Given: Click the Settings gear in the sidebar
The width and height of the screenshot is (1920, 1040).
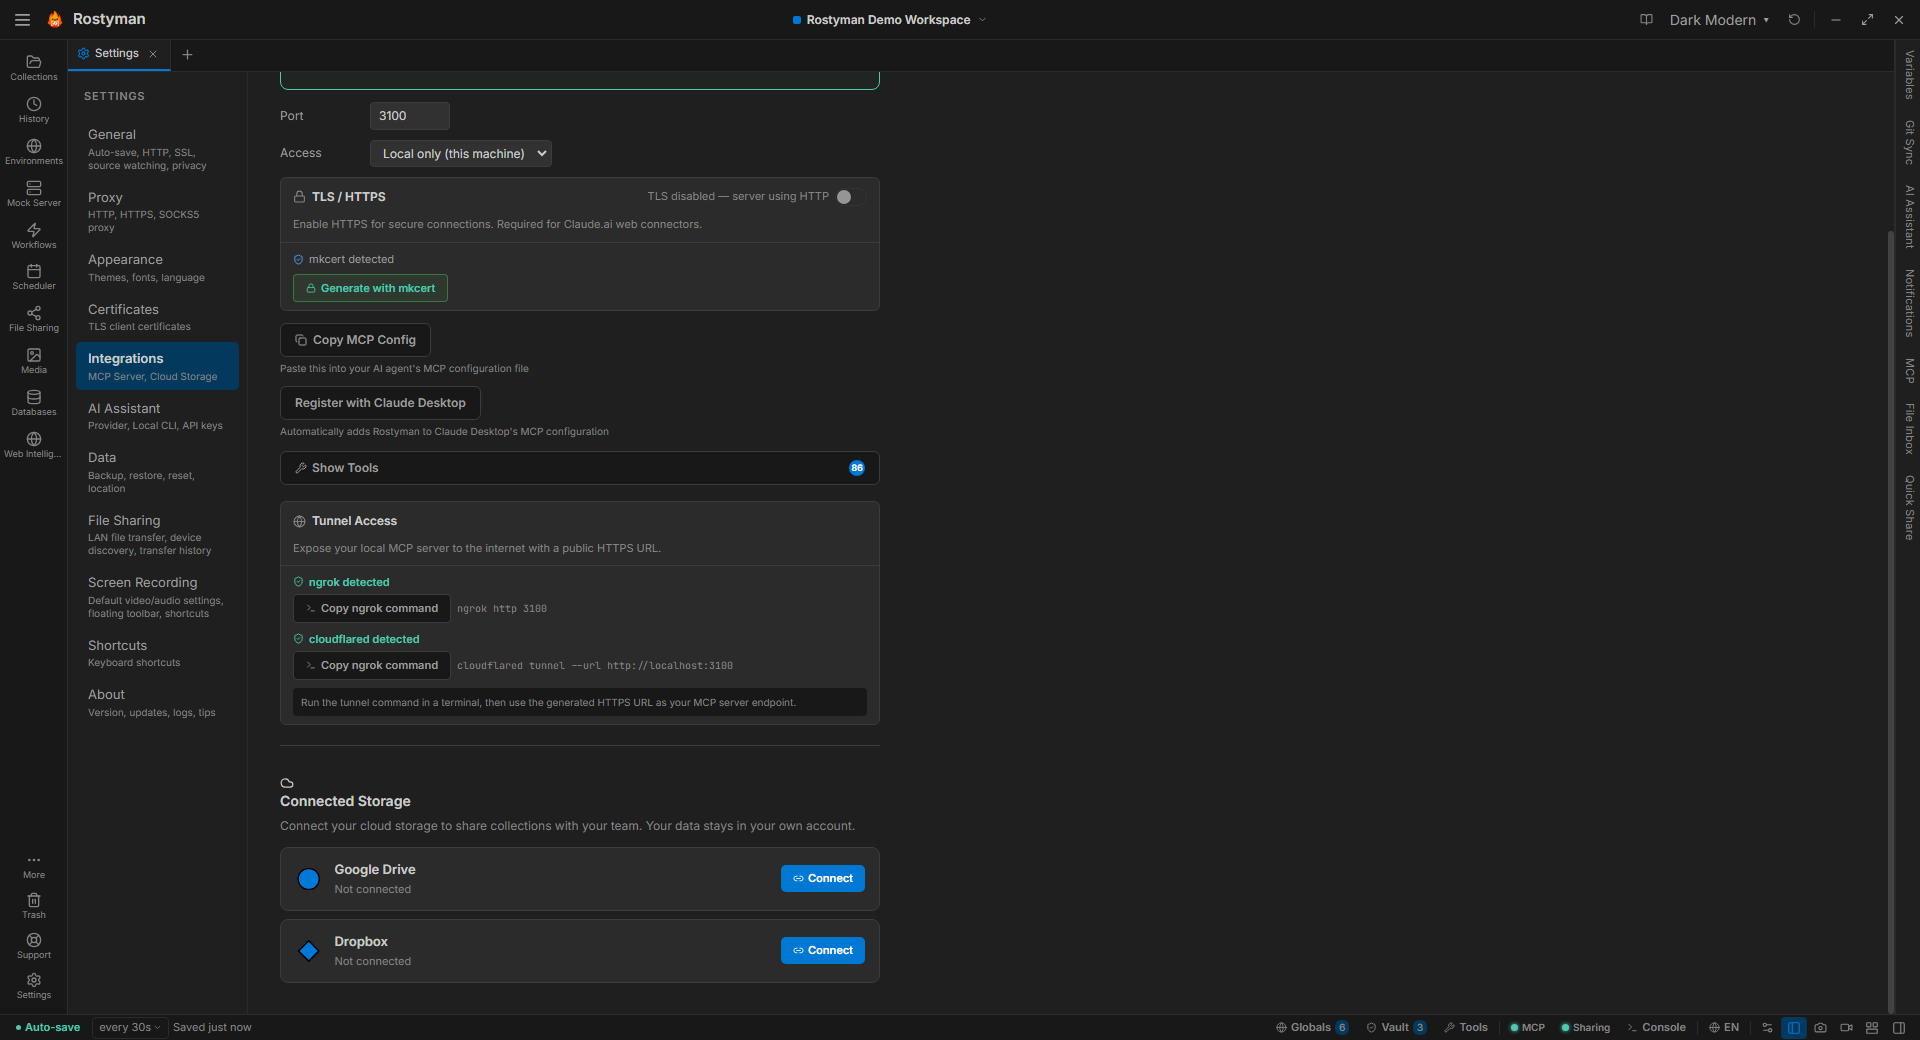Looking at the screenshot, I should point(33,986).
